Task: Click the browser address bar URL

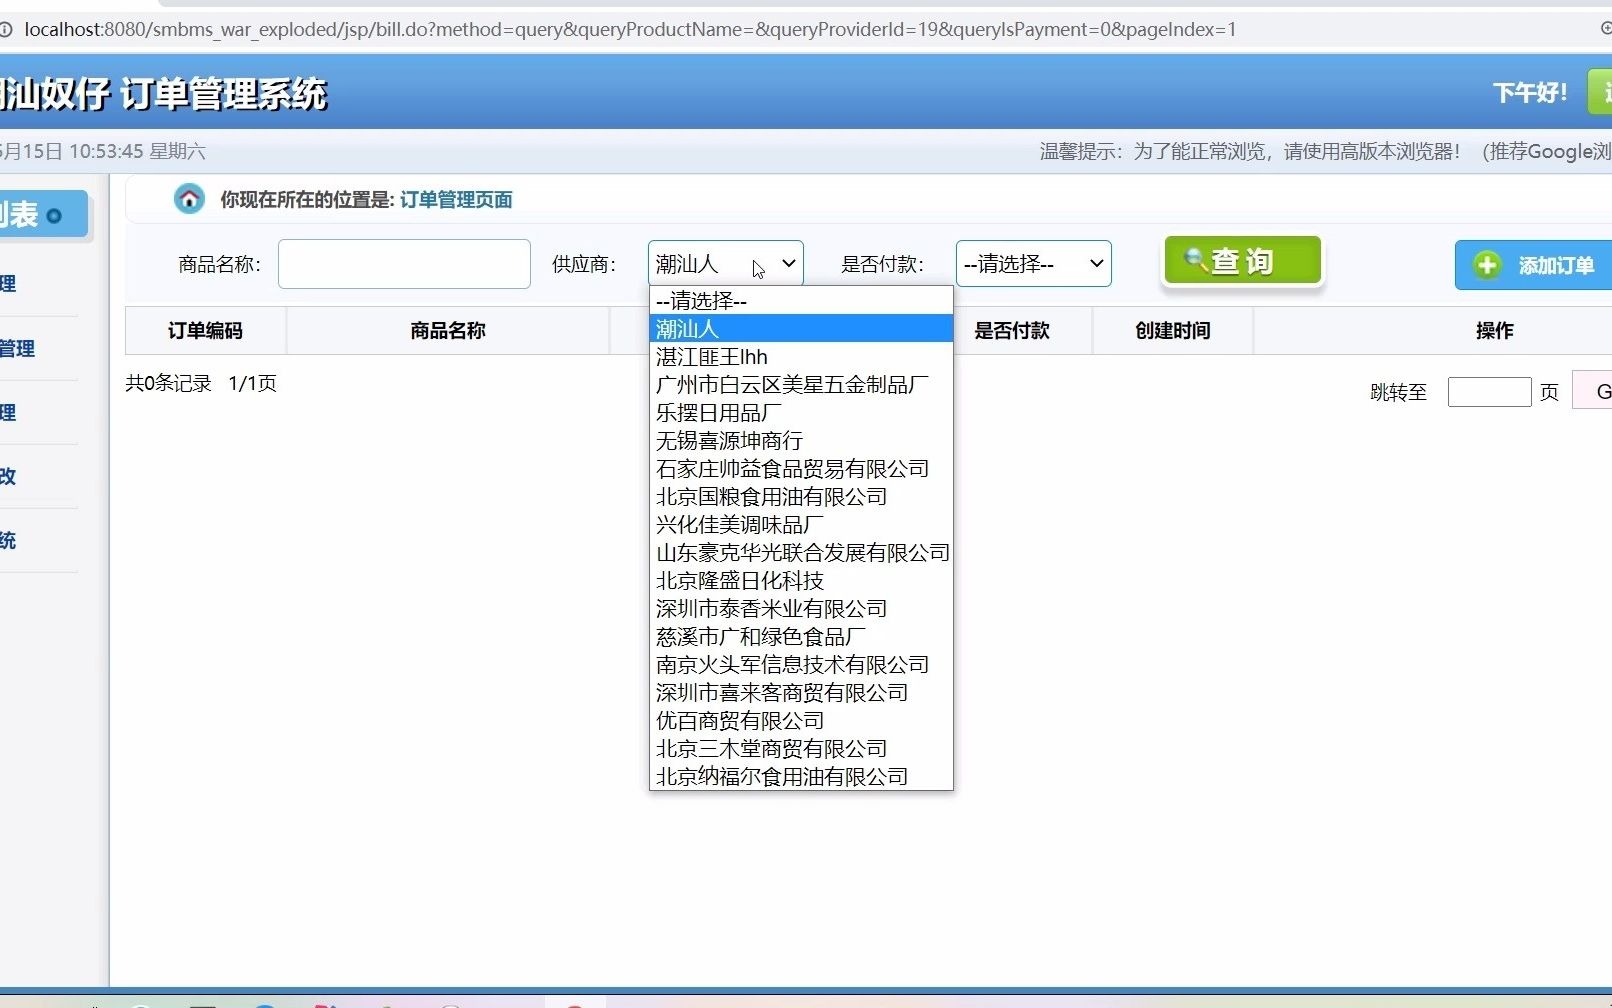Action: pyautogui.click(x=630, y=30)
